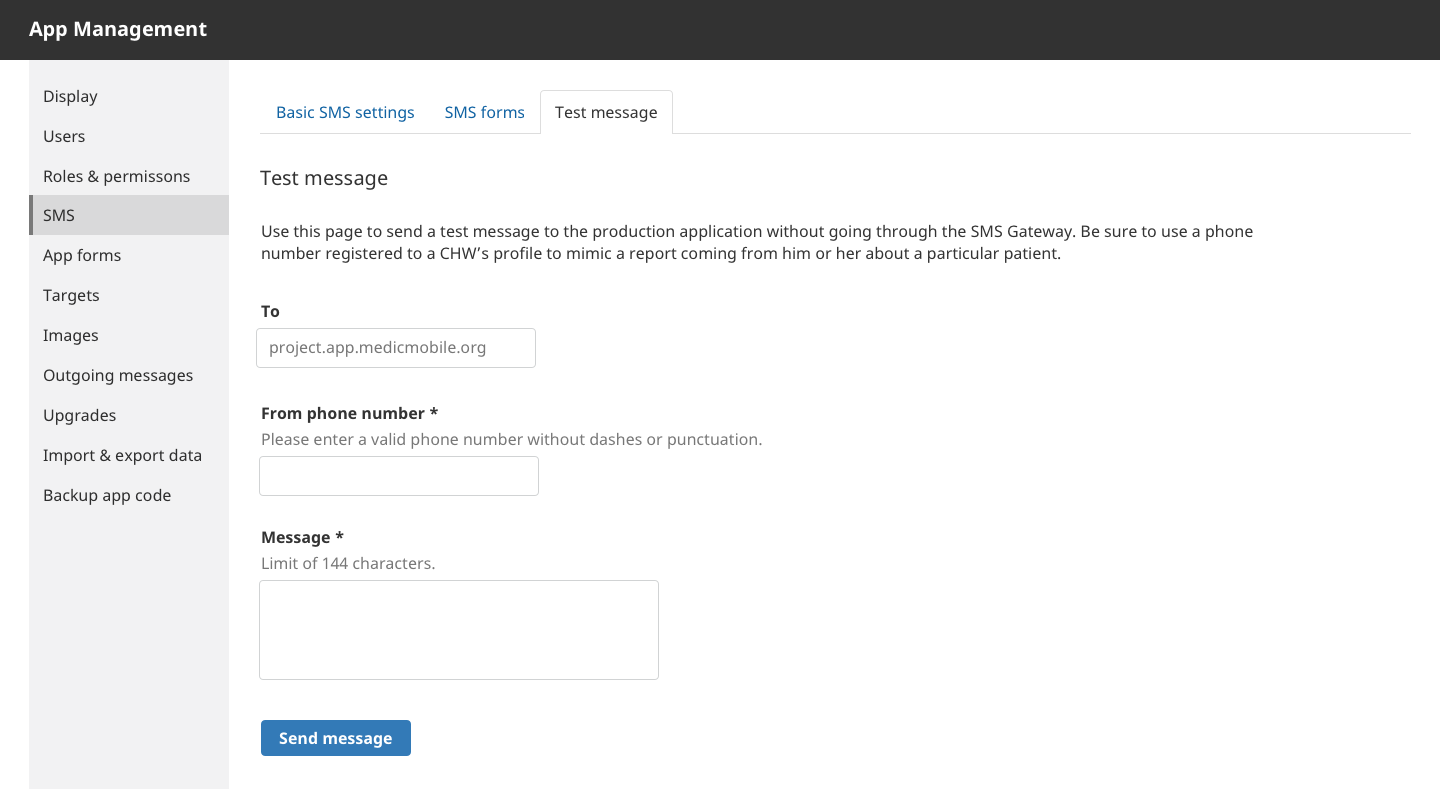Screen dimensions: 1440x789
Task: Click the To address field
Action: (396, 348)
